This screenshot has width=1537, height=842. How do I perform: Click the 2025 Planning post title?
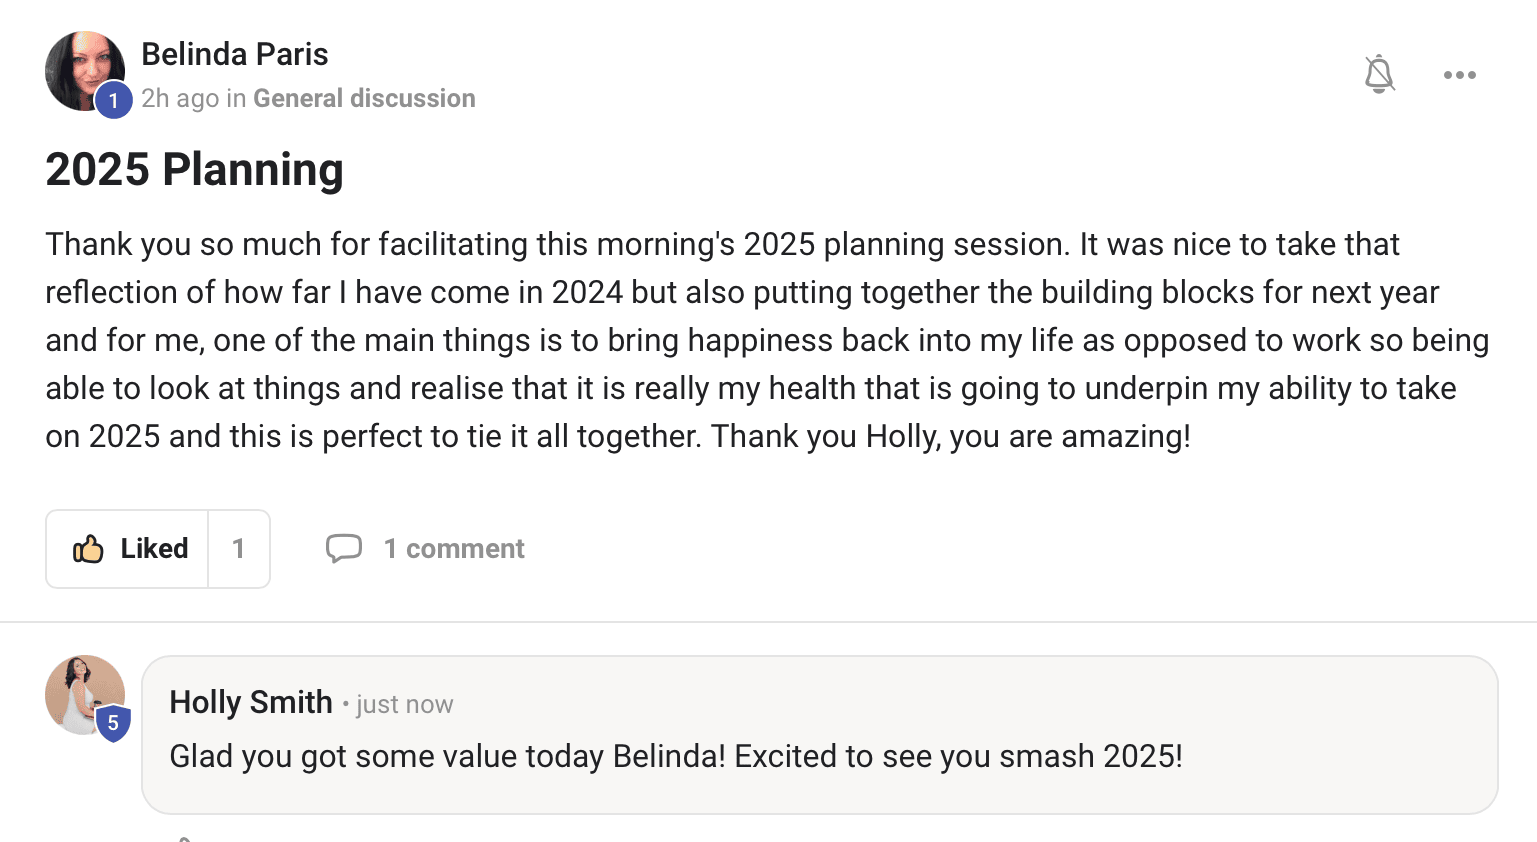(194, 169)
